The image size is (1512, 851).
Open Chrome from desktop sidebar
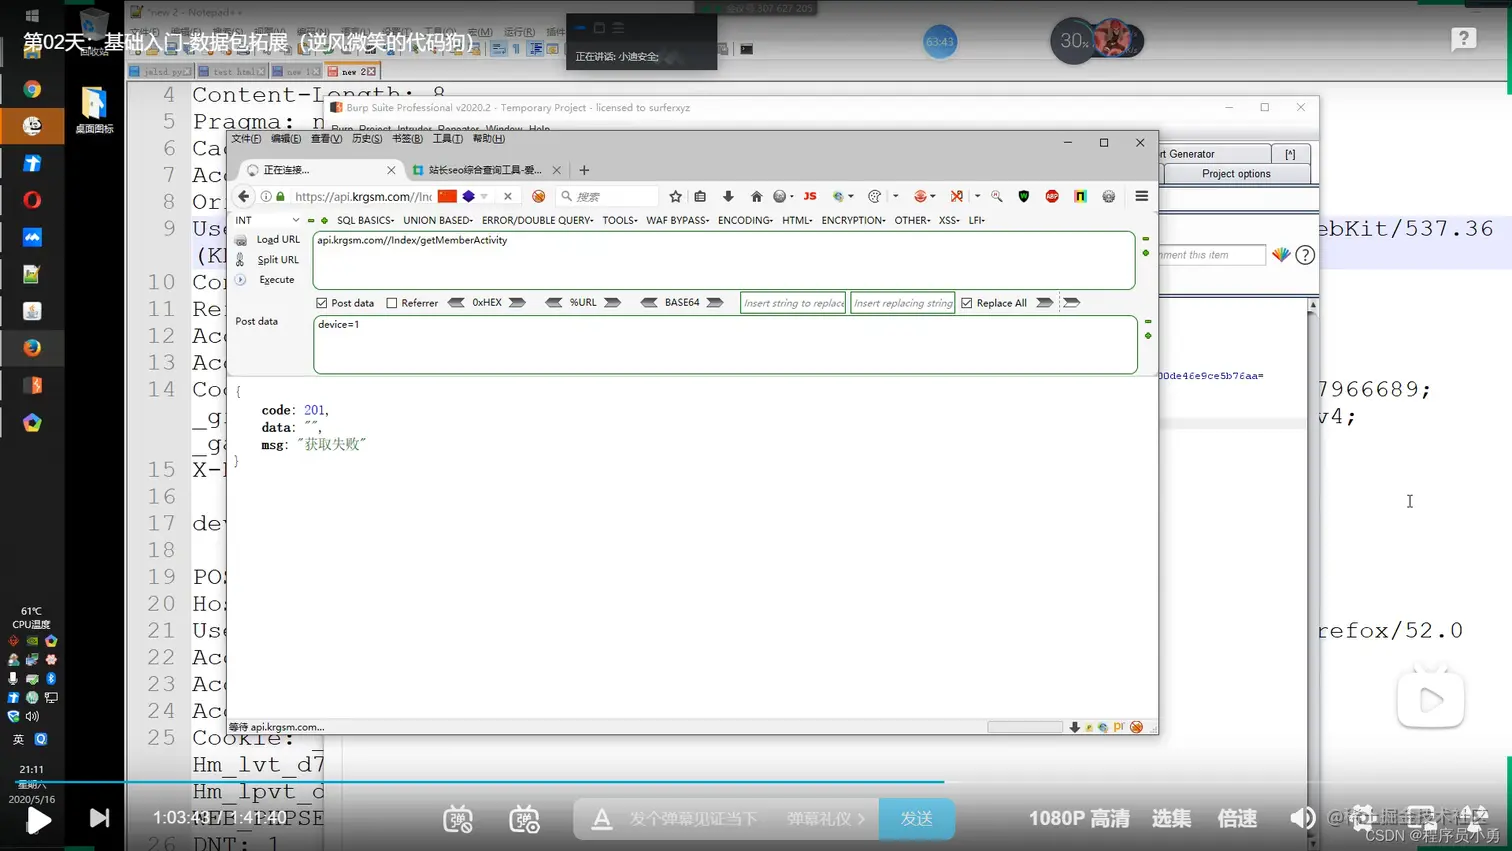coord(32,89)
